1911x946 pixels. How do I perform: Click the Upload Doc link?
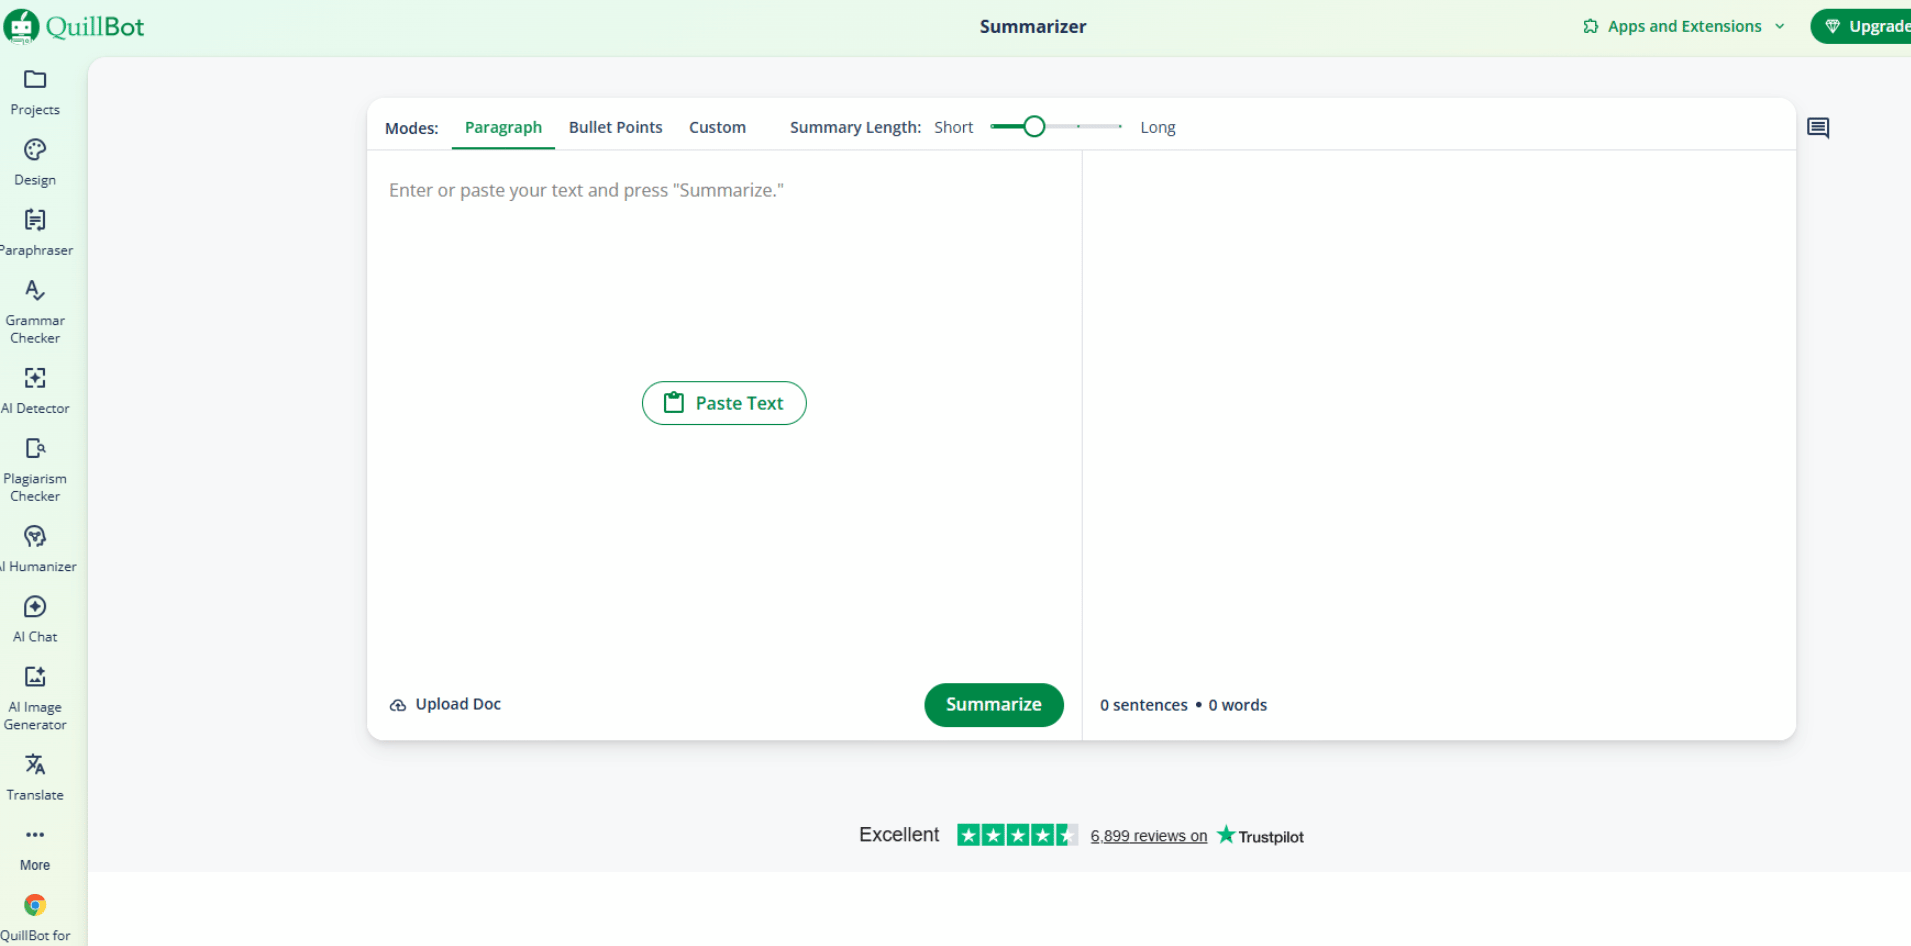(445, 705)
